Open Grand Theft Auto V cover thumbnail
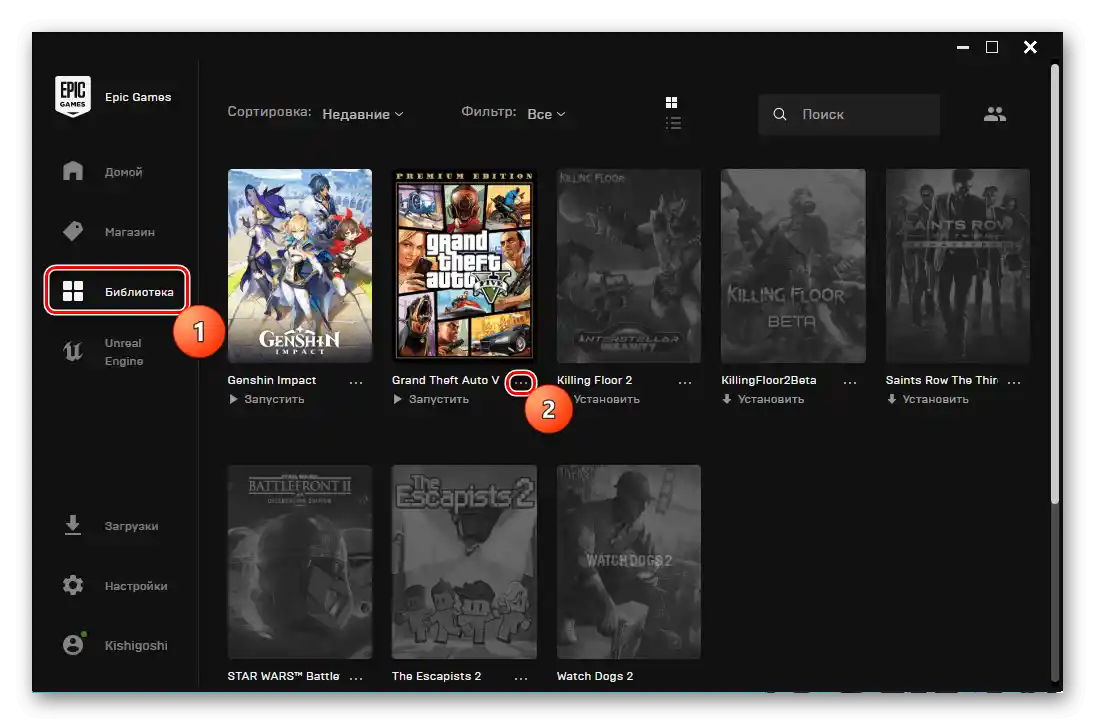The width and height of the screenshot is (1095, 725). point(464,265)
